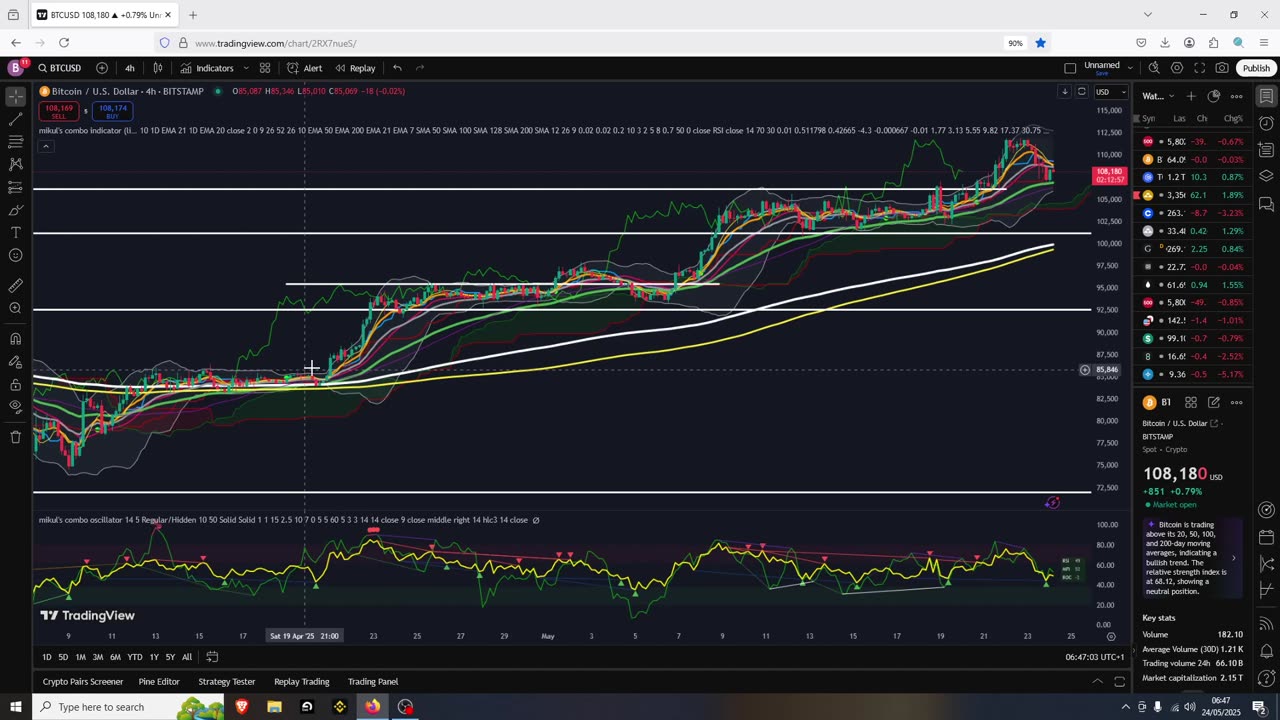Open the BTCUSD symbol search
This screenshot has height=720, width=1280.
(x=60, y=68)
